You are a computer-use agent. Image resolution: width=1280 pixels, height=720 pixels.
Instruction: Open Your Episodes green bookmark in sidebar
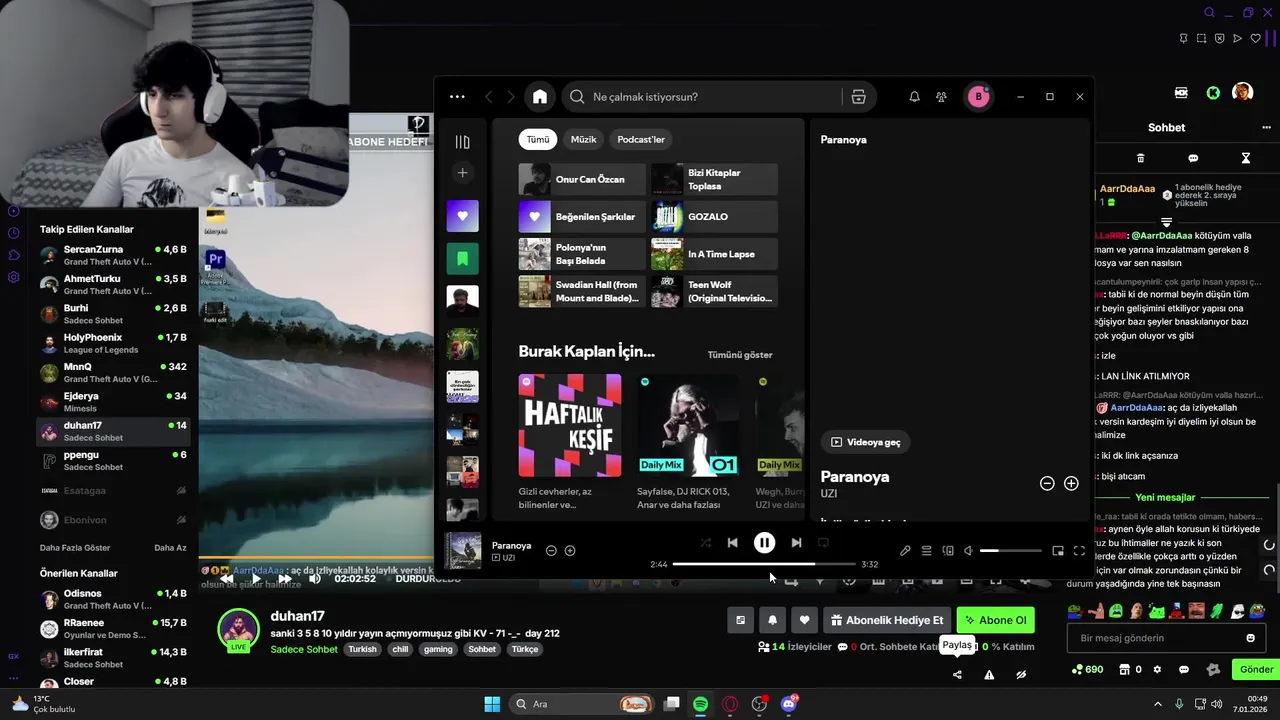click(462, 258)
